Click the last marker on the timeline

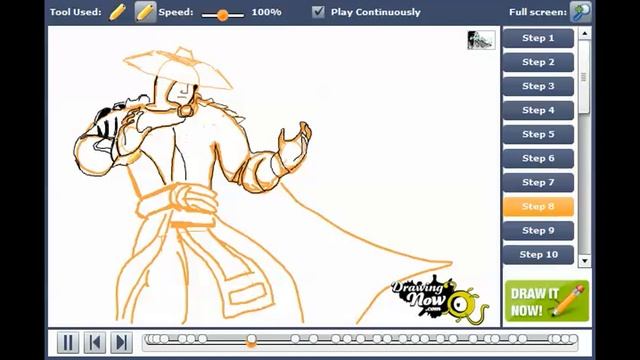pyautogui.click(x=573, y=339)
